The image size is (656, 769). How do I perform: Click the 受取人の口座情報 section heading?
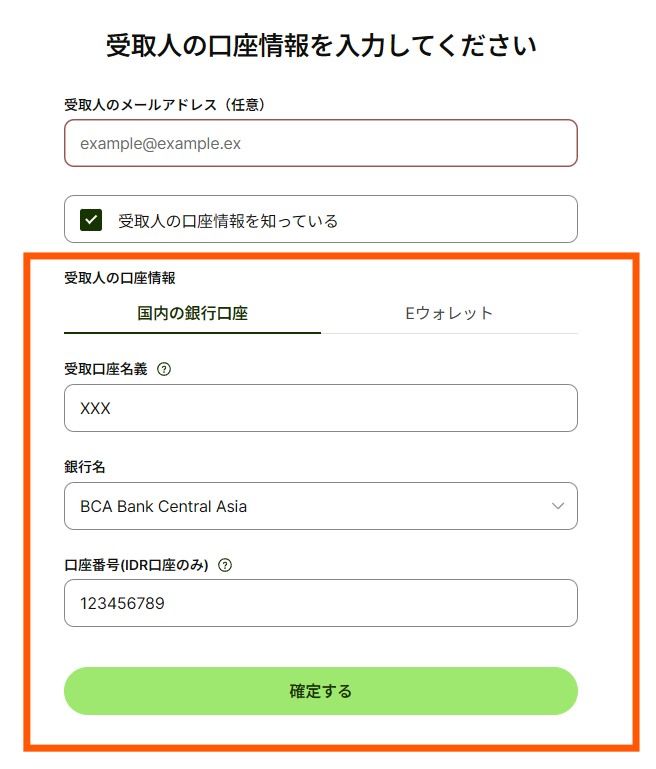tap(120, 278)
